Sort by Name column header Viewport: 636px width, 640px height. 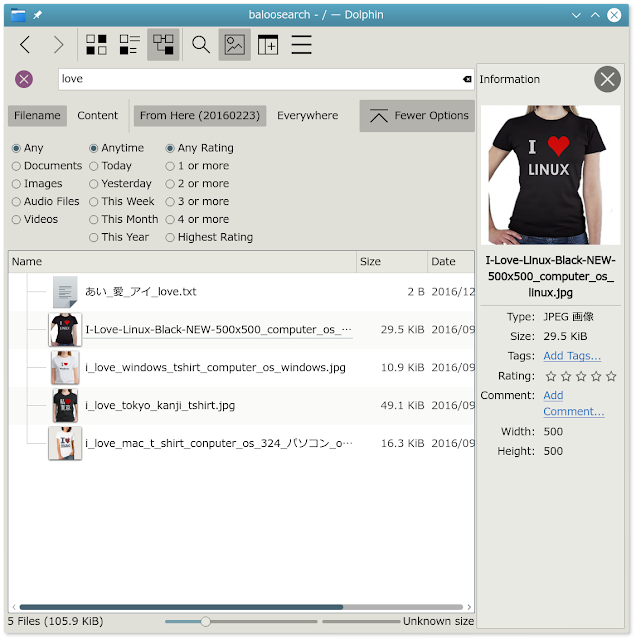tap(182, 262)
